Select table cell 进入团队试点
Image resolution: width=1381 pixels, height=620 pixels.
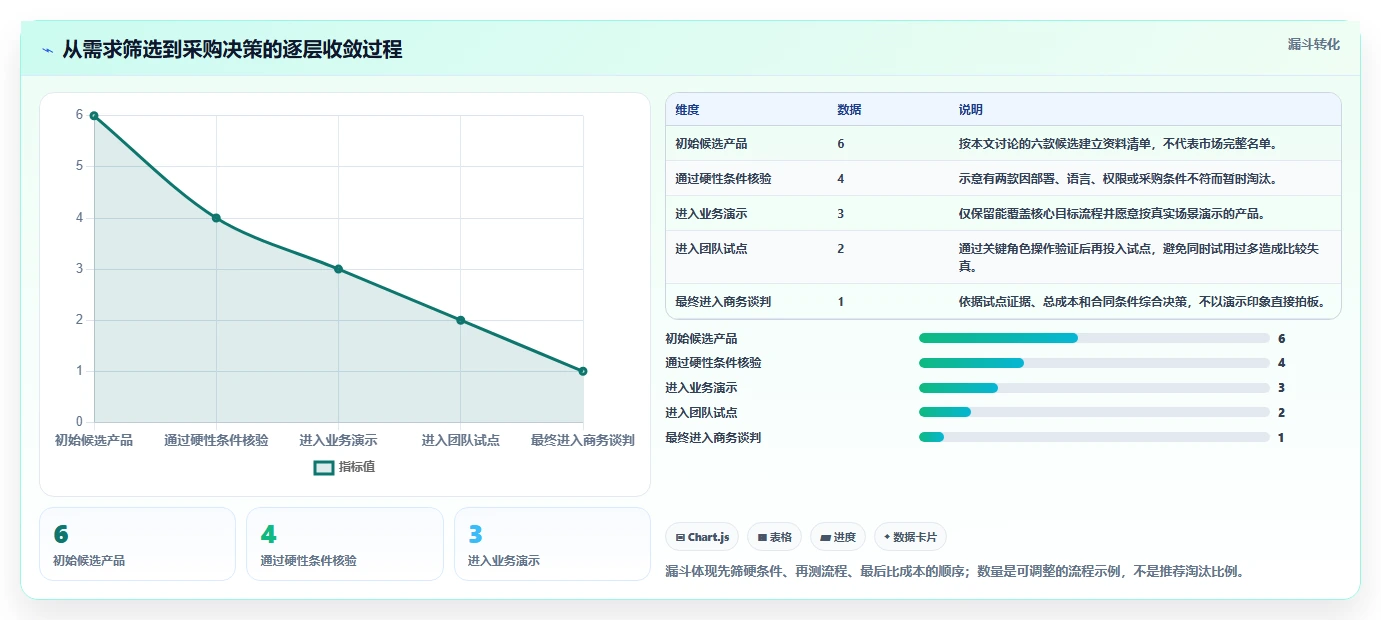click(711, 249)
